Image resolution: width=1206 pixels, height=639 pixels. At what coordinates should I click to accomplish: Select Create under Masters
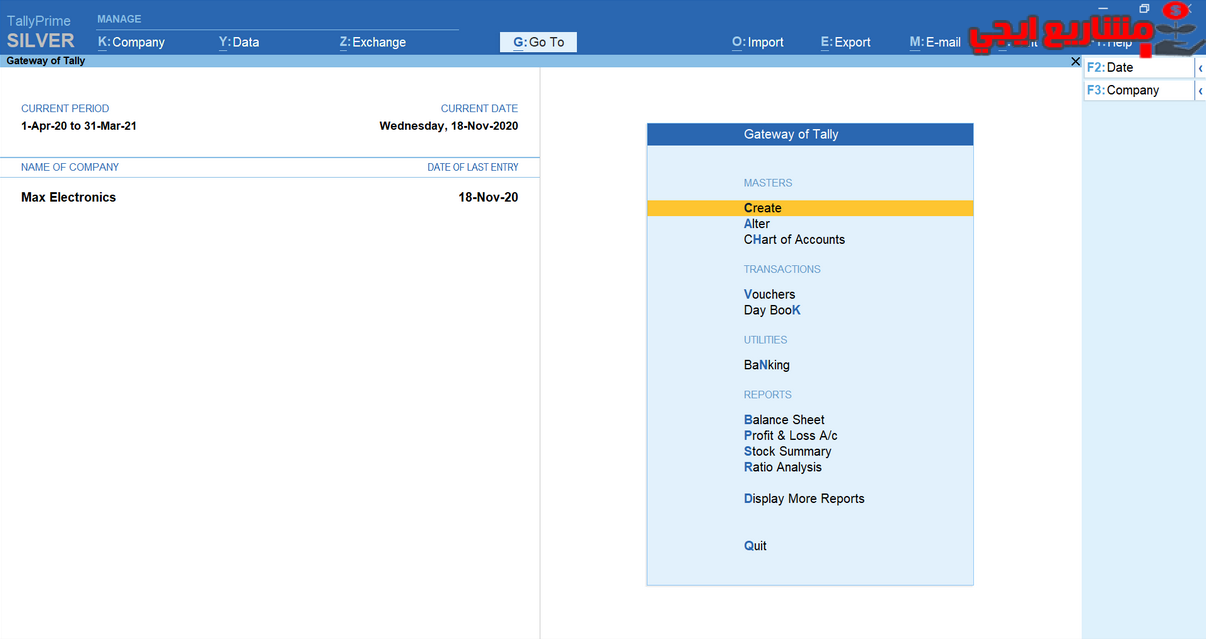coord(810,208)
